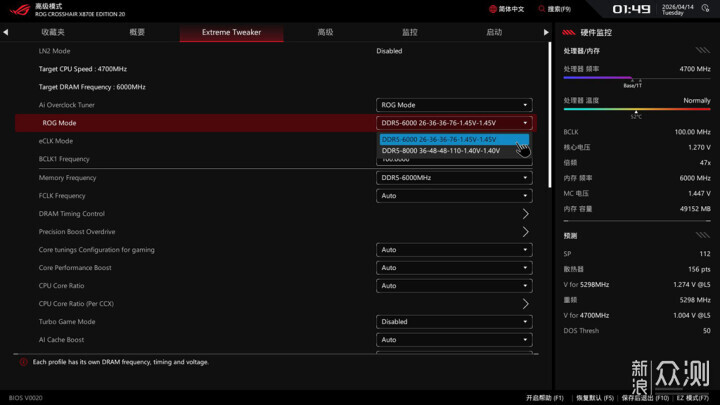720x405 pixels.
Task: Click the settings list vertical scrollbar
Action: tap(550, 115)
